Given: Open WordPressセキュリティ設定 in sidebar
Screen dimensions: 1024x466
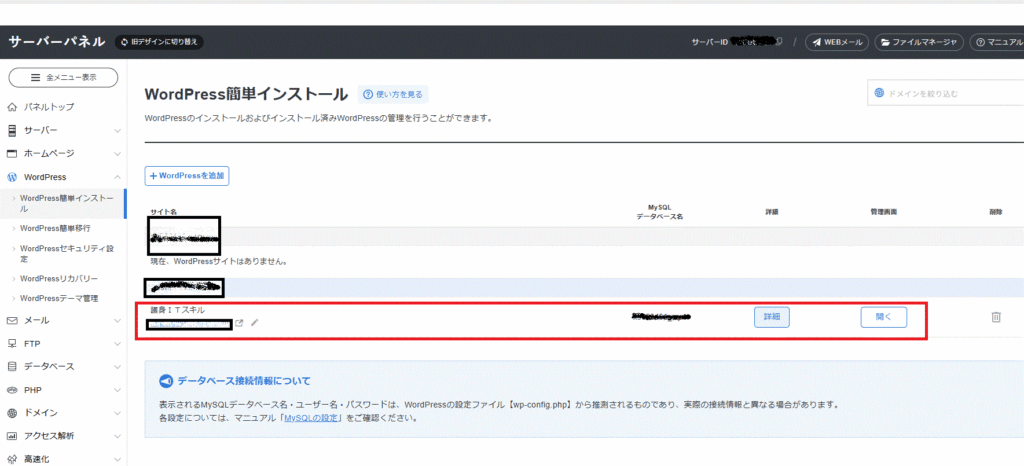Looking at the screenshot, I should click(67, 254).
